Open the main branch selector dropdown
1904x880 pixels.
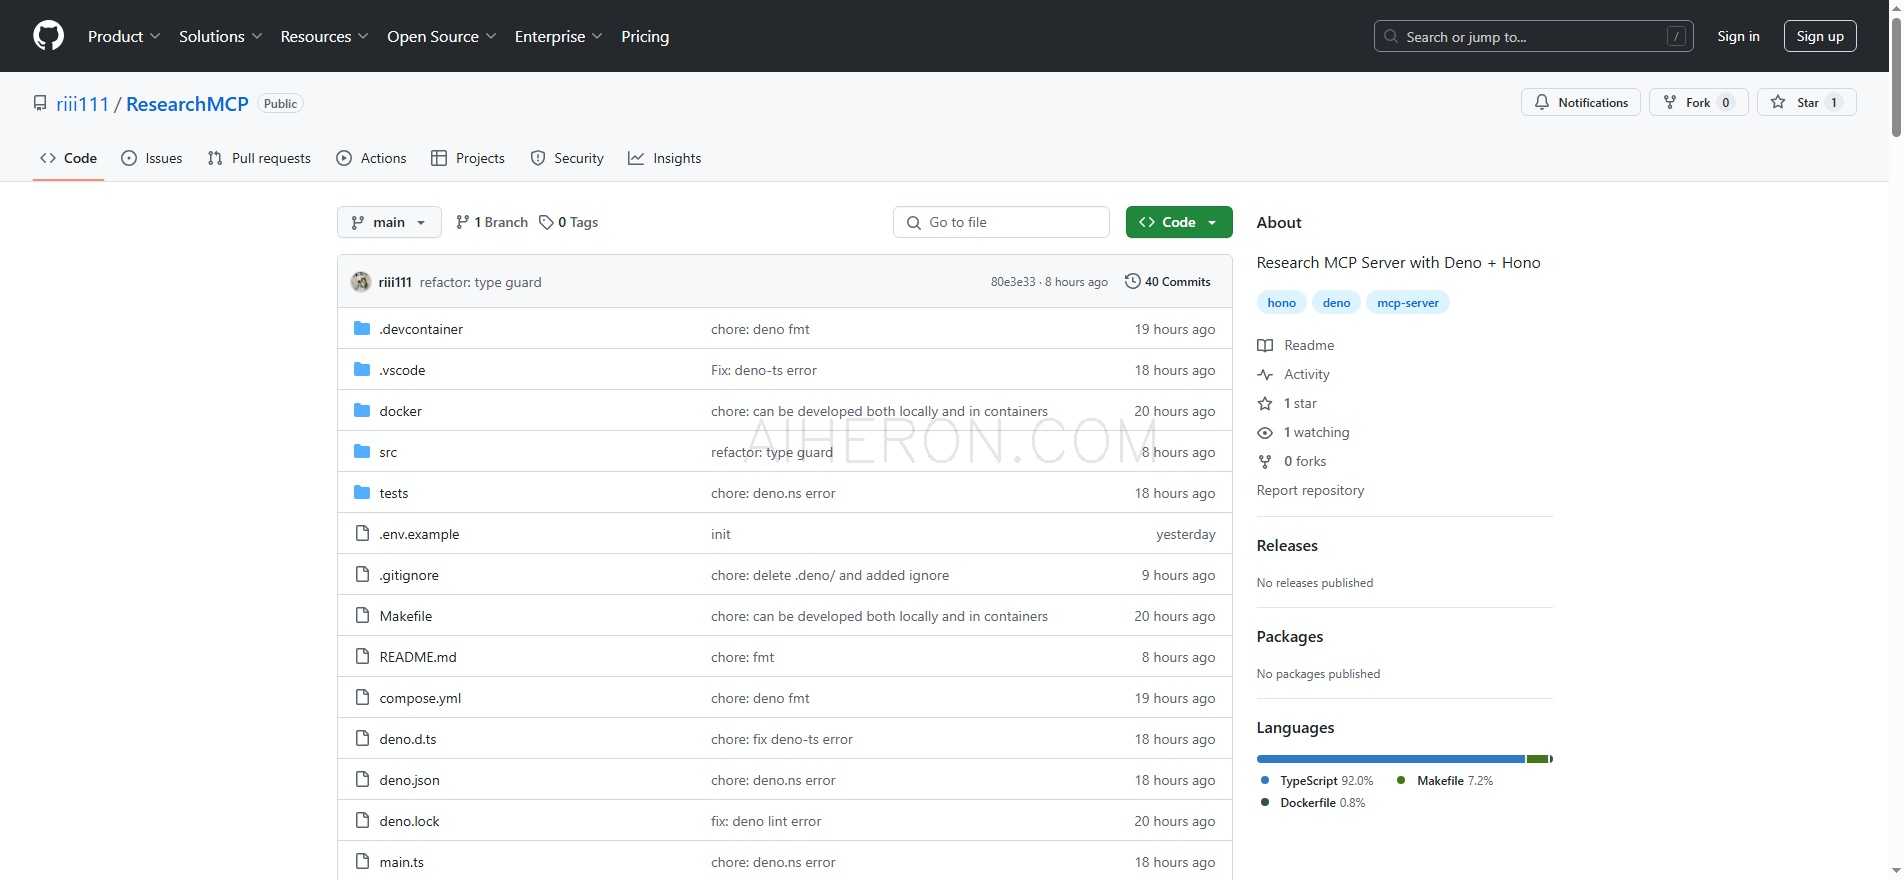(x=389, y=222)
